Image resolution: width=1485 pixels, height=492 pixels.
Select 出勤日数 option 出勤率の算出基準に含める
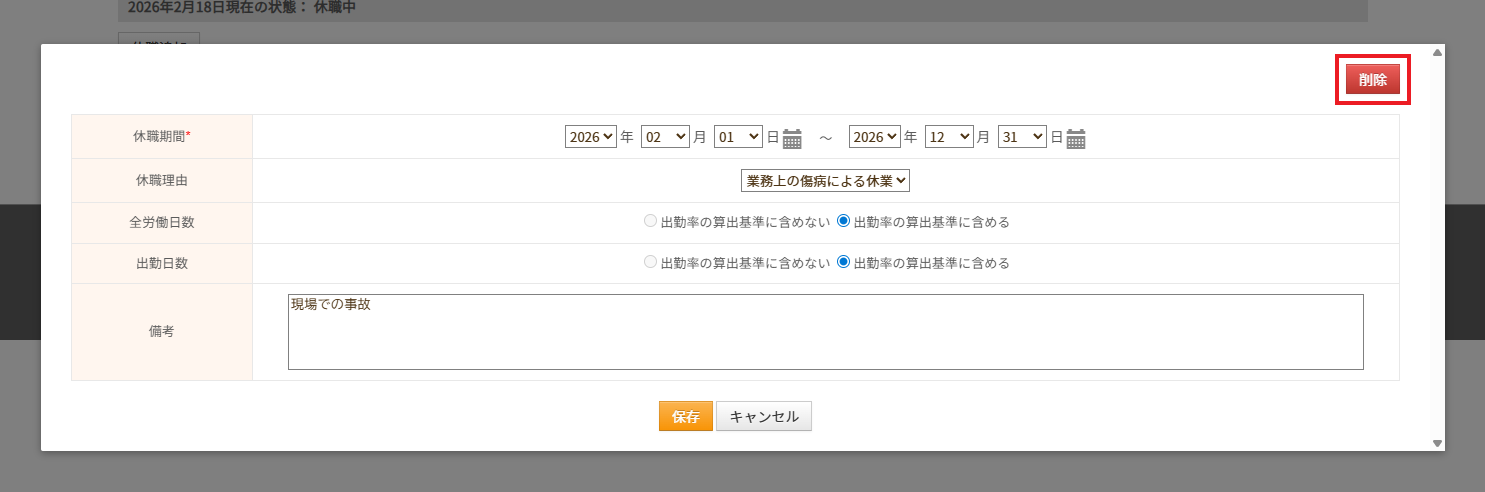coord(843,263)
